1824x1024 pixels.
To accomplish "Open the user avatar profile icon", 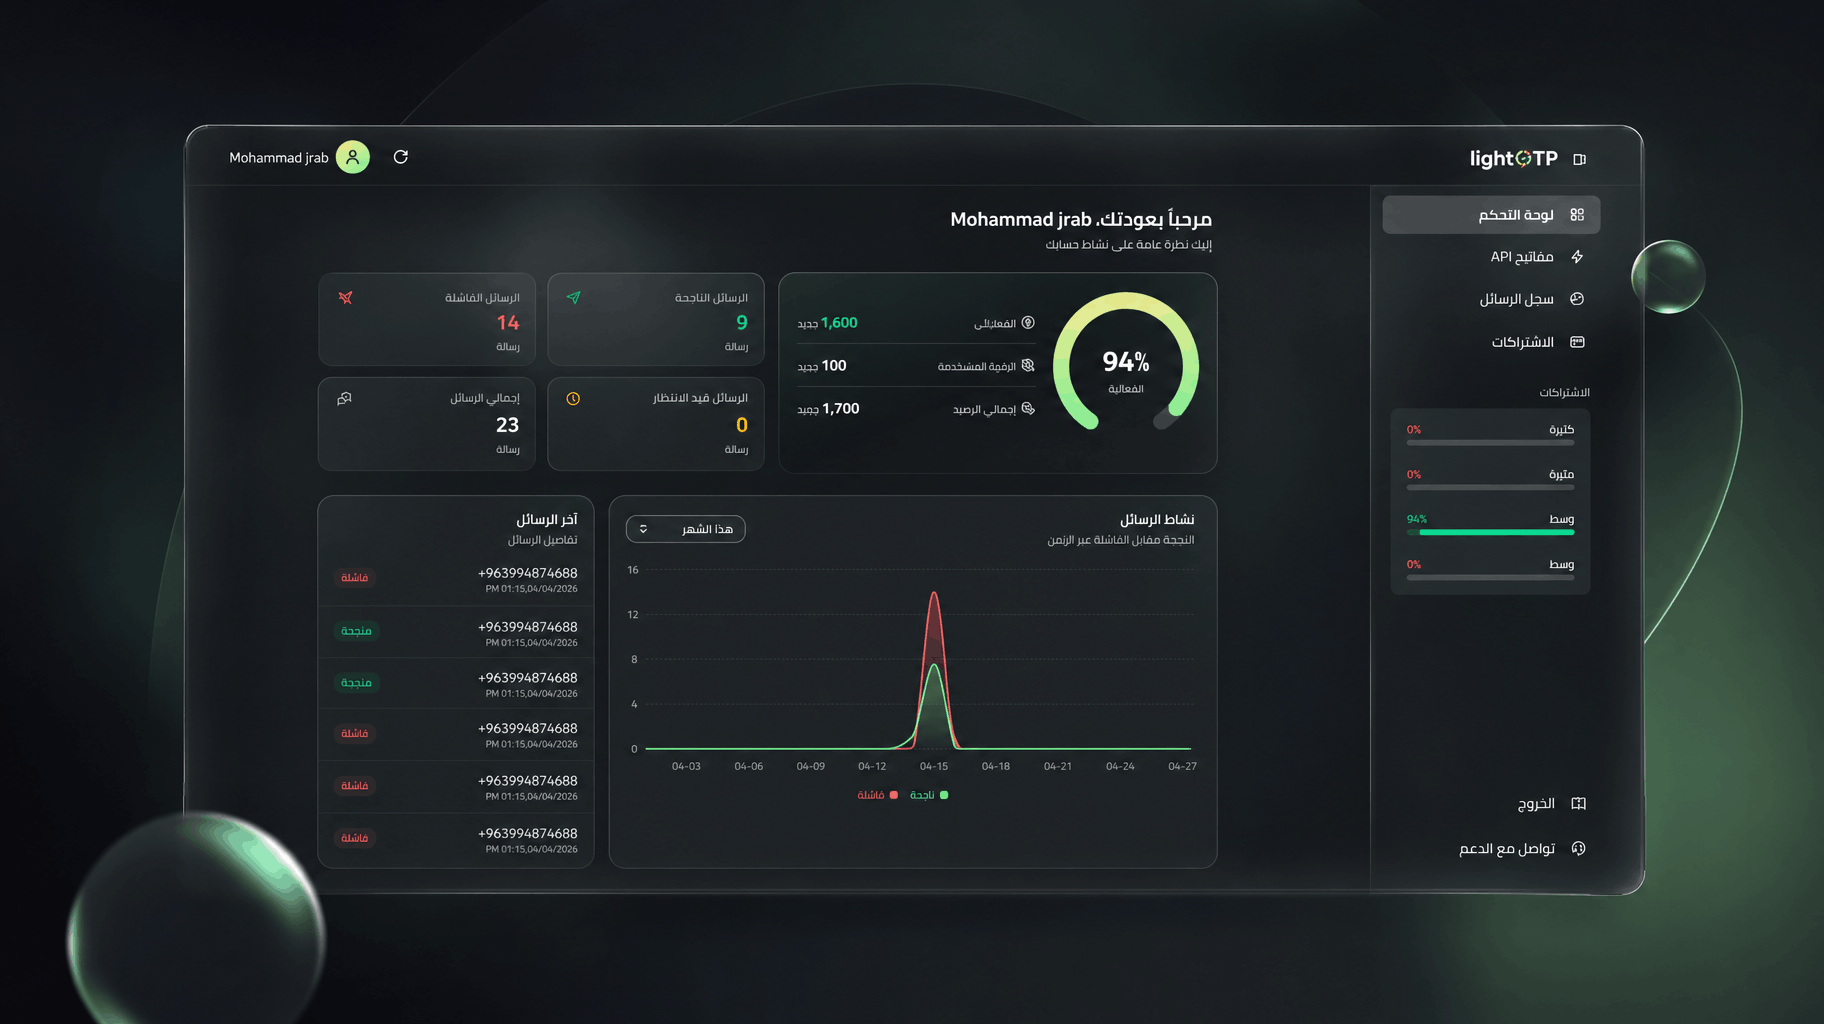I will 353,157.
